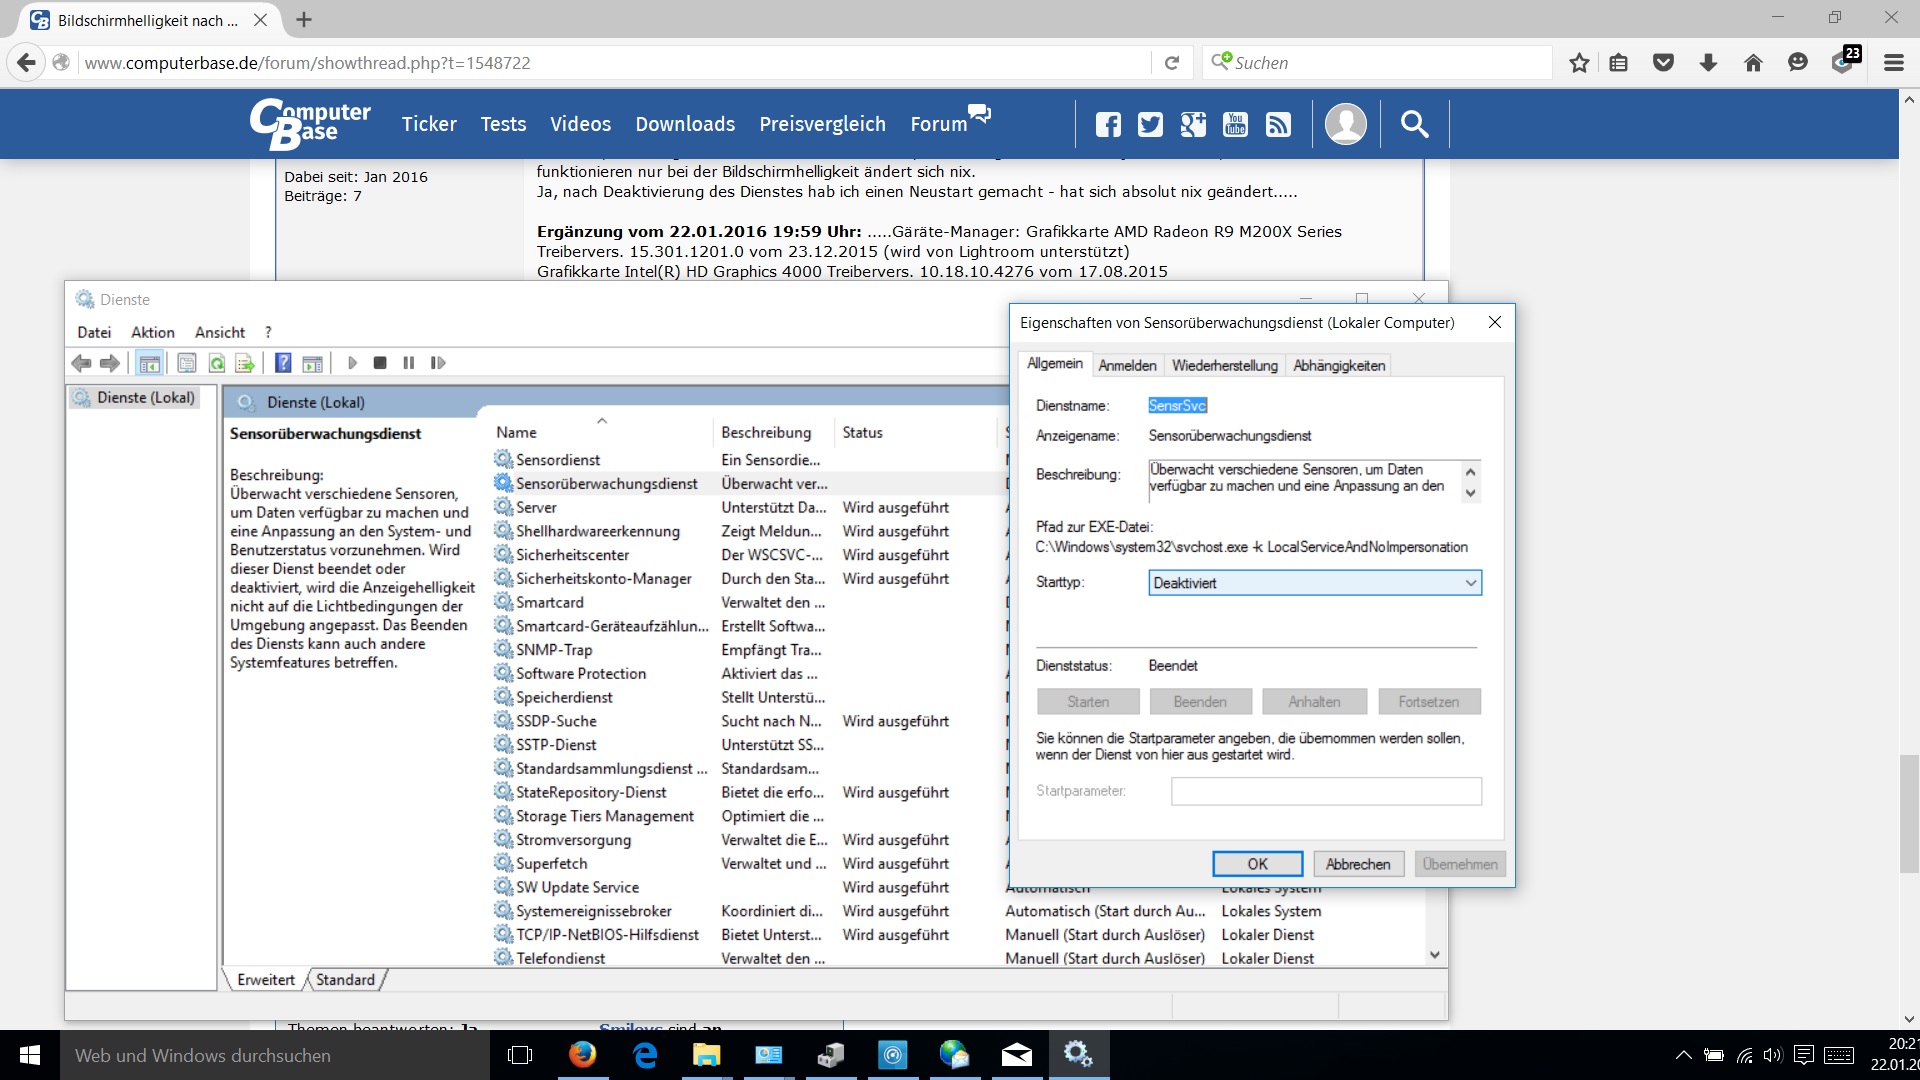This screenshot has height=1080, width=1920.
Task: Click the Abbrechen button
Action: (1357, 864)
